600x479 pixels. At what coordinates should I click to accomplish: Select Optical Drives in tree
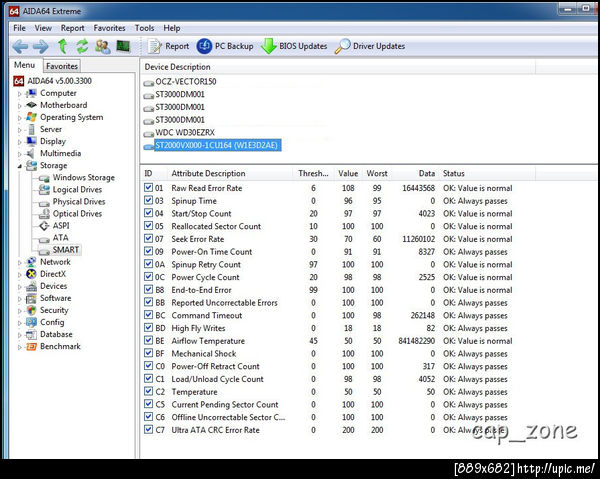77,213
